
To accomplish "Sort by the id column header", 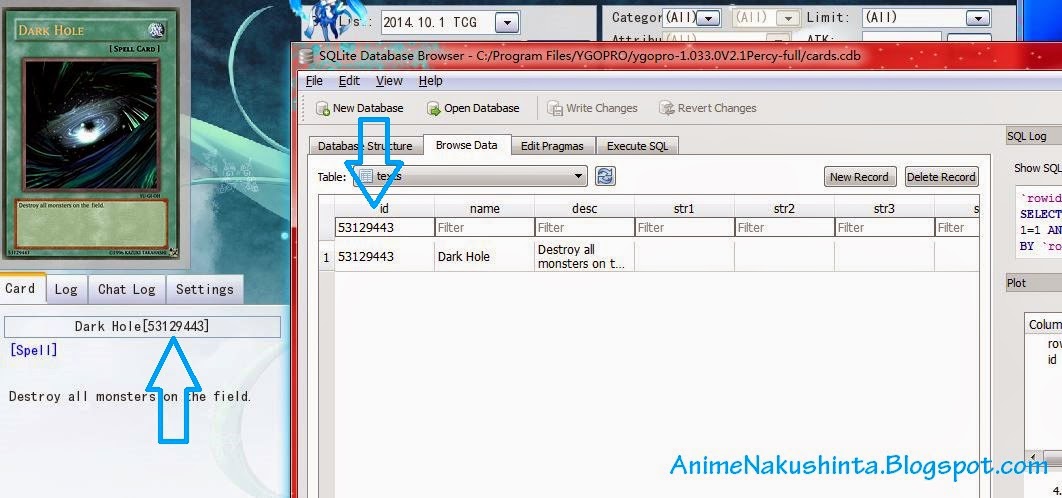I will 384,208.
